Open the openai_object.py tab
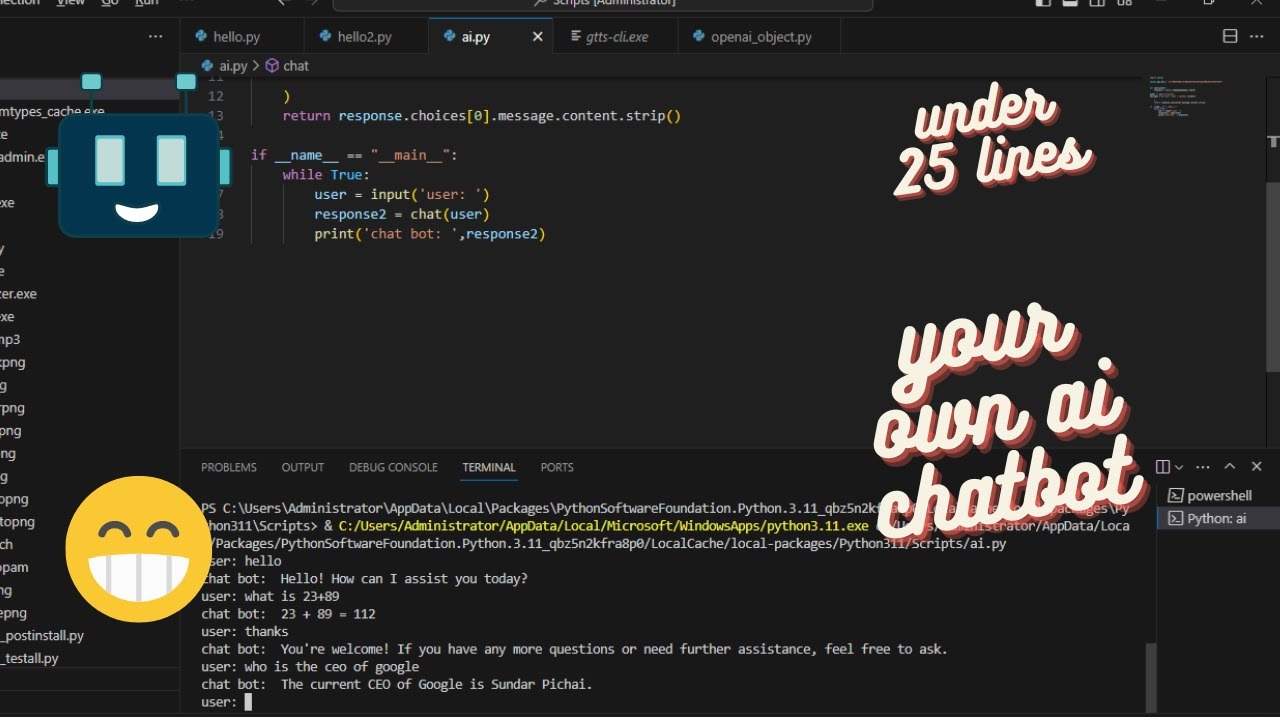This screenshot has width=1280, height=720. click(x=761, y=37)
